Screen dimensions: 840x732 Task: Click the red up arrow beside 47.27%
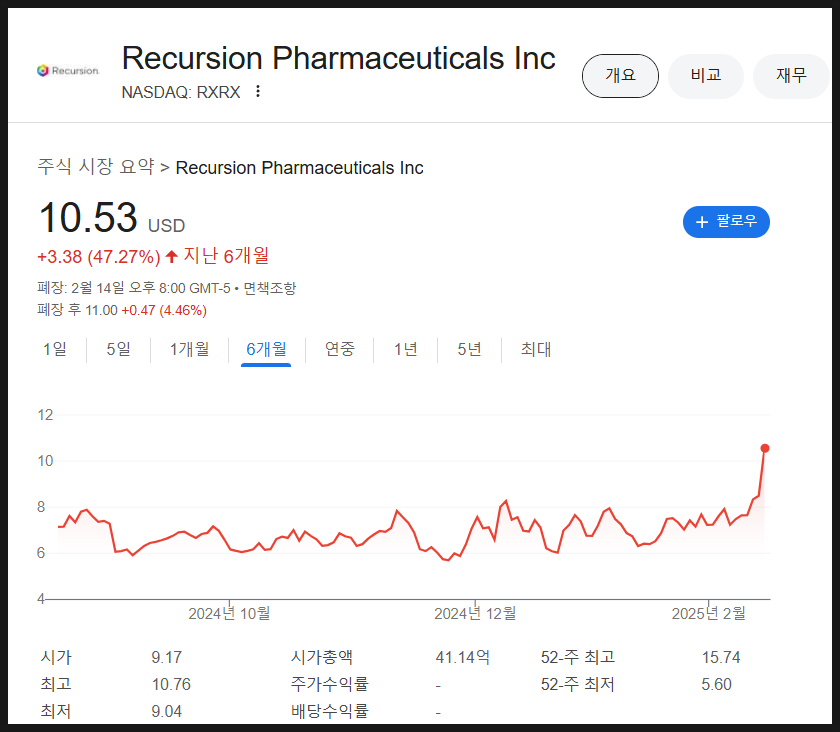tap(172, 257)
